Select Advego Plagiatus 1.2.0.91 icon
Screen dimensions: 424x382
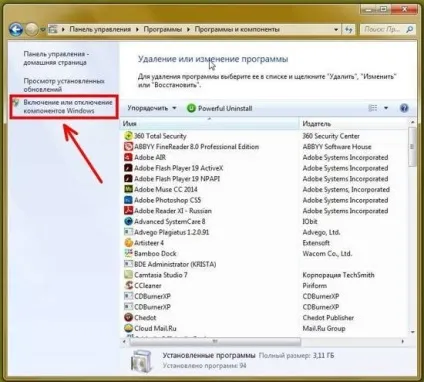click(x=128, y=232)
